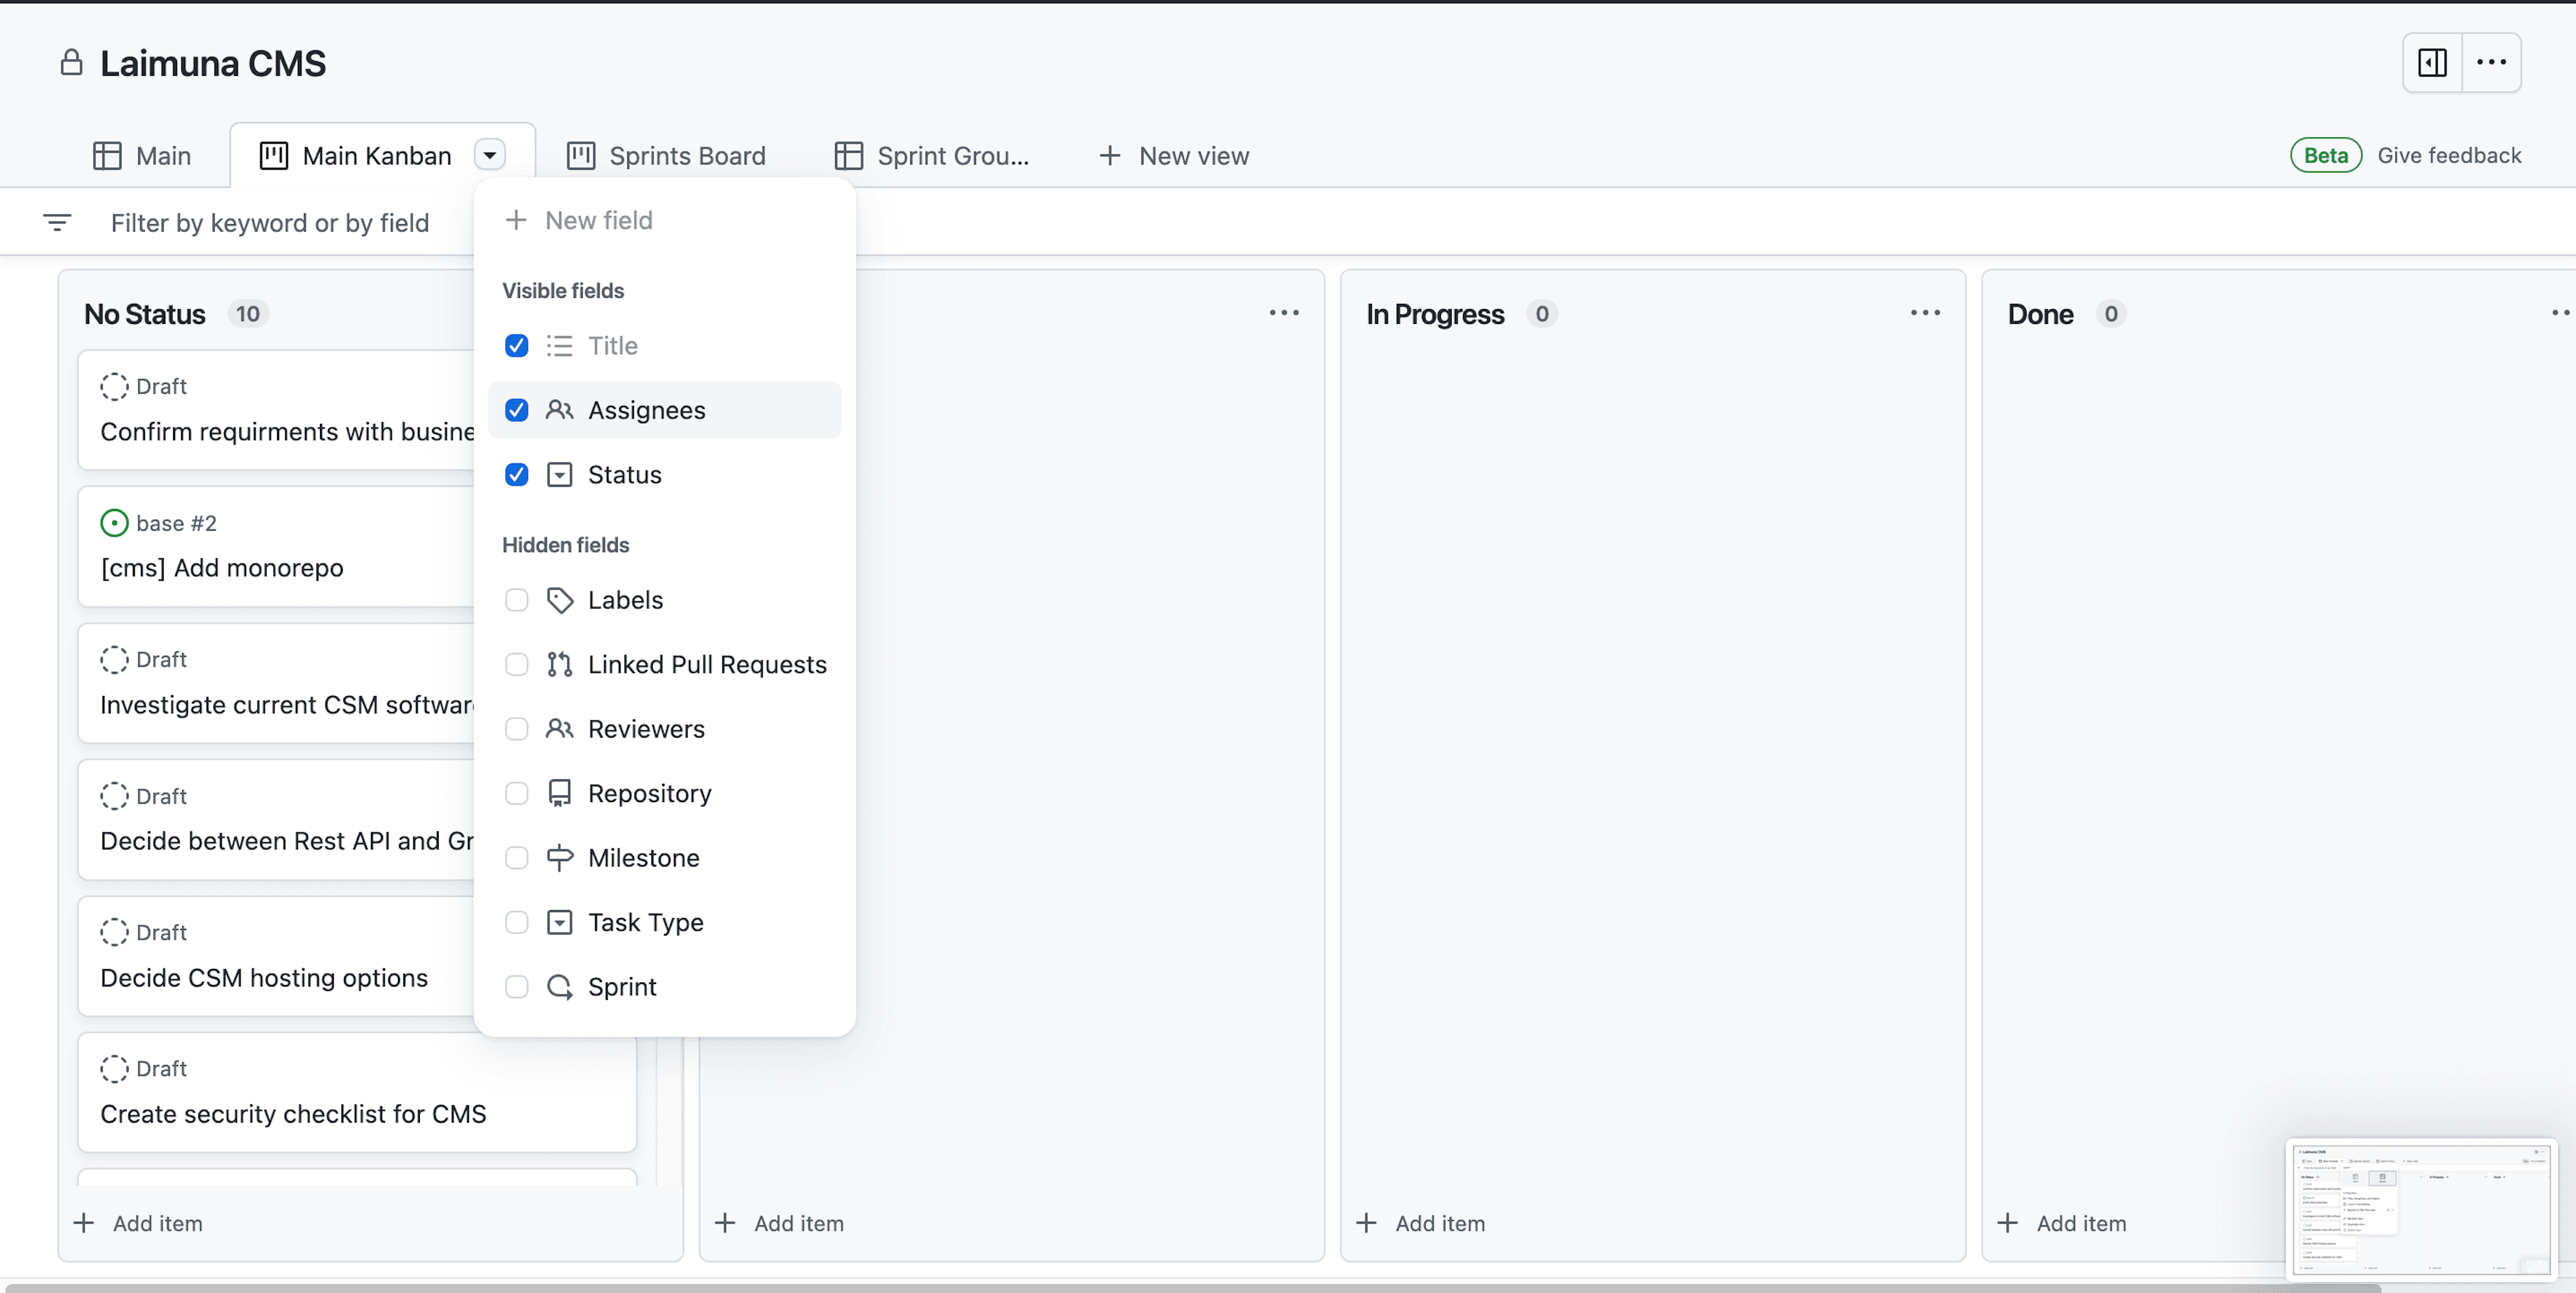
Task: Open three-dots menu of column beside In Progress
Action: 1284,313
